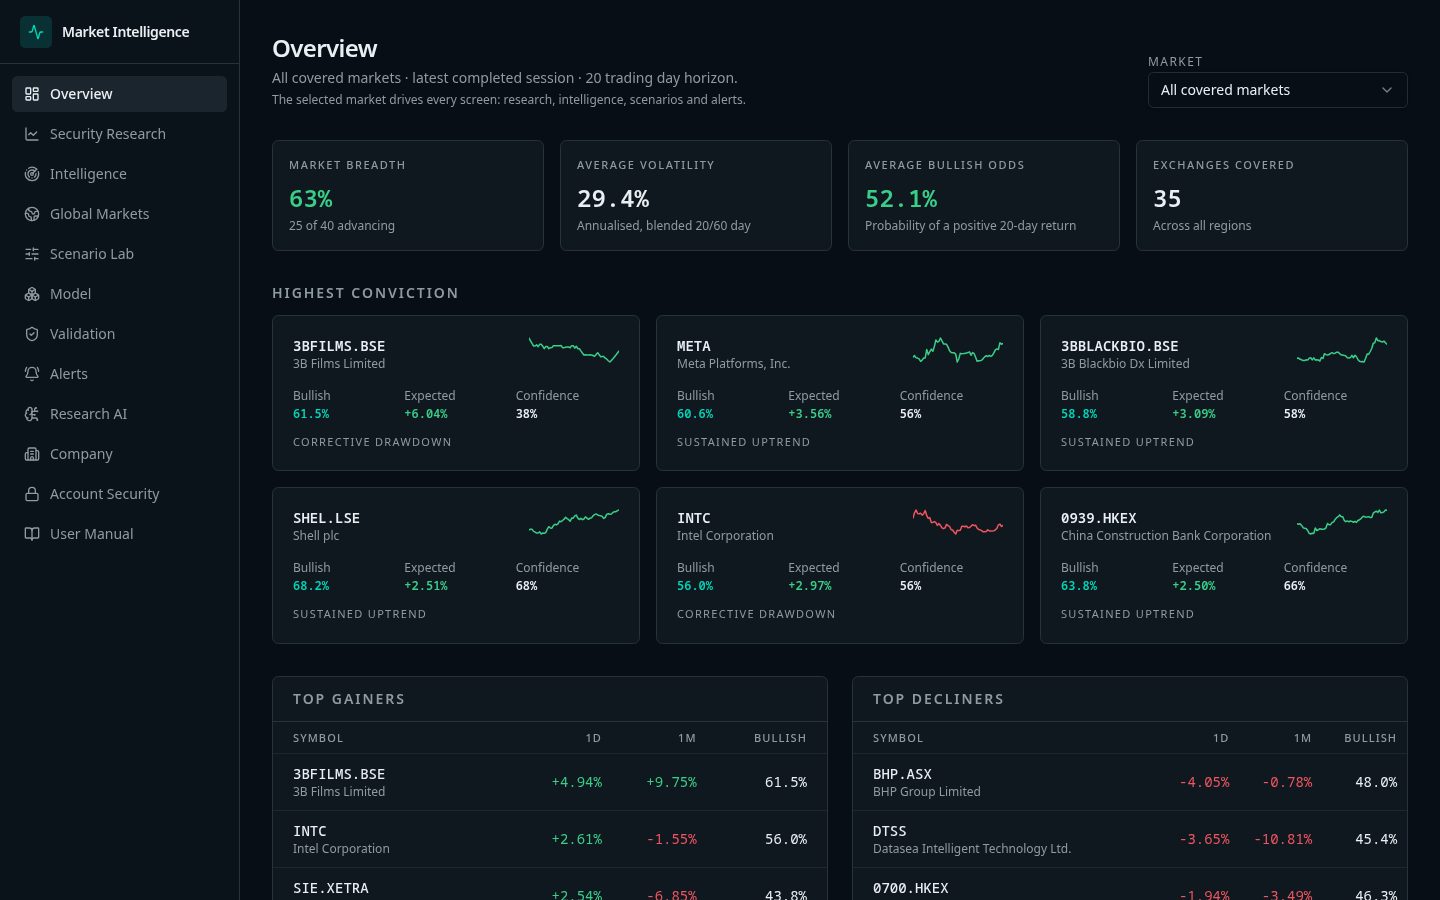Click Corrective Drawdown label on INTC card

(756, 614)
